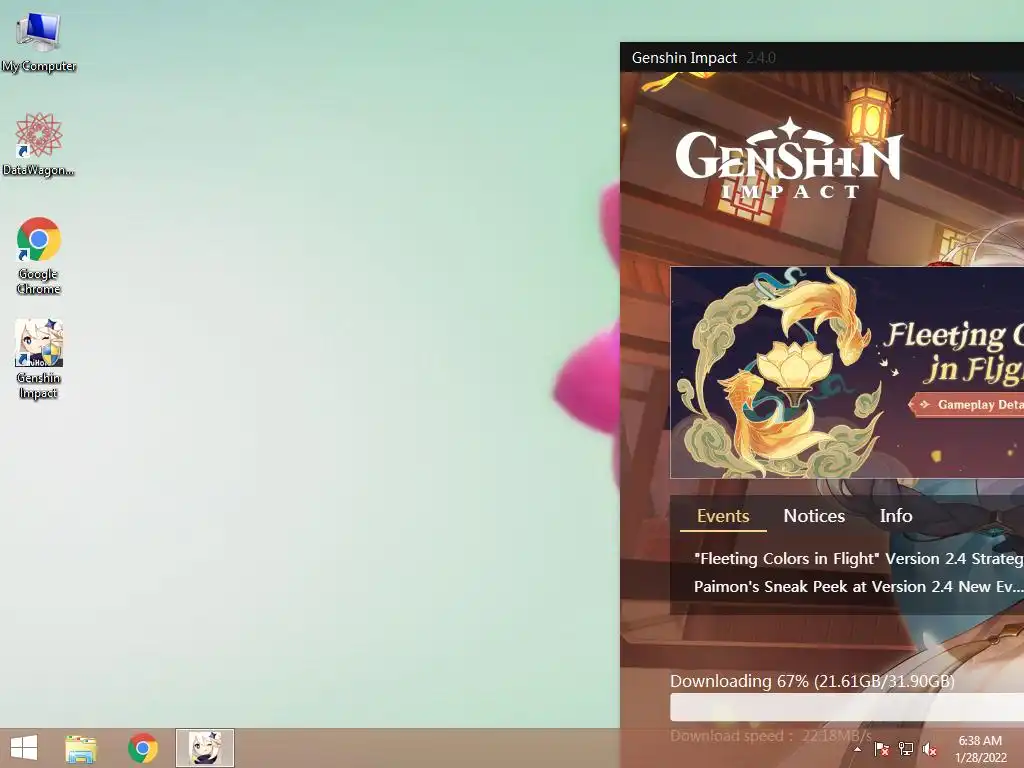1024x768 pixels.
Task: Switch to the Notices tab
Action: click(814, 516)
